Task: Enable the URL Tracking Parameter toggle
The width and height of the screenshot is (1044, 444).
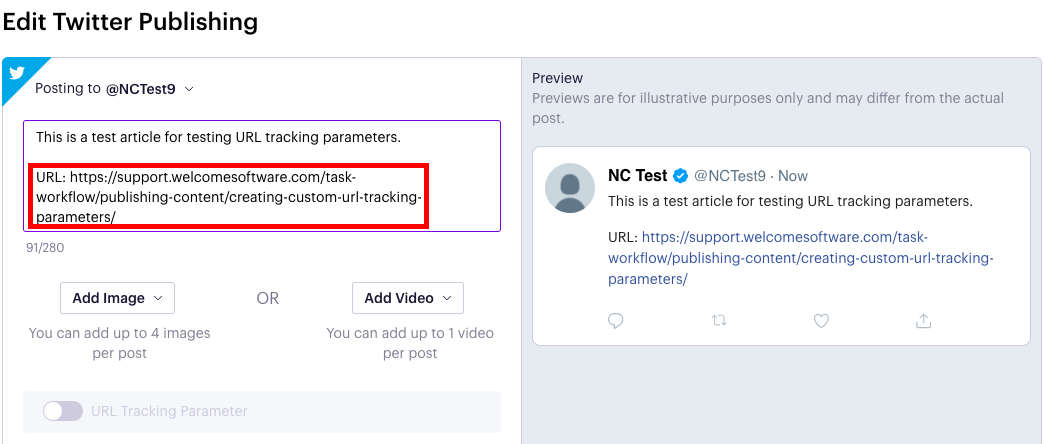Action: tap(63, 411)
